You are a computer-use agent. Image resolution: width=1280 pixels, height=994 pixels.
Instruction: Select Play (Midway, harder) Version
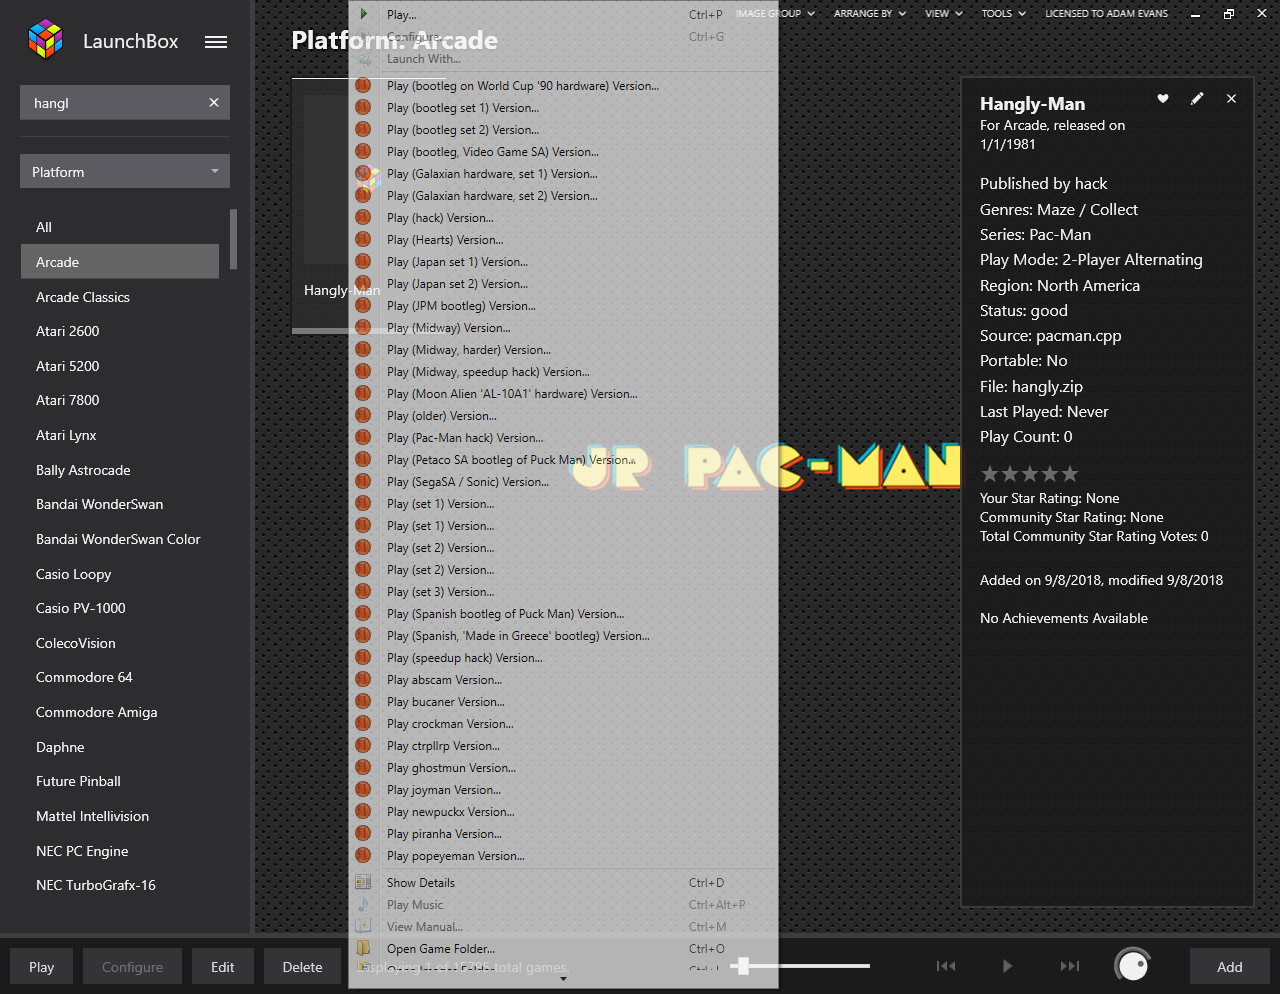point(563,349)
